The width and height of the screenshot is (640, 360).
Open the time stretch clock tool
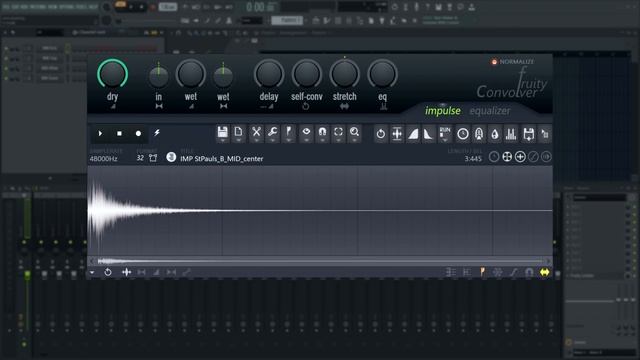point(462,134)
